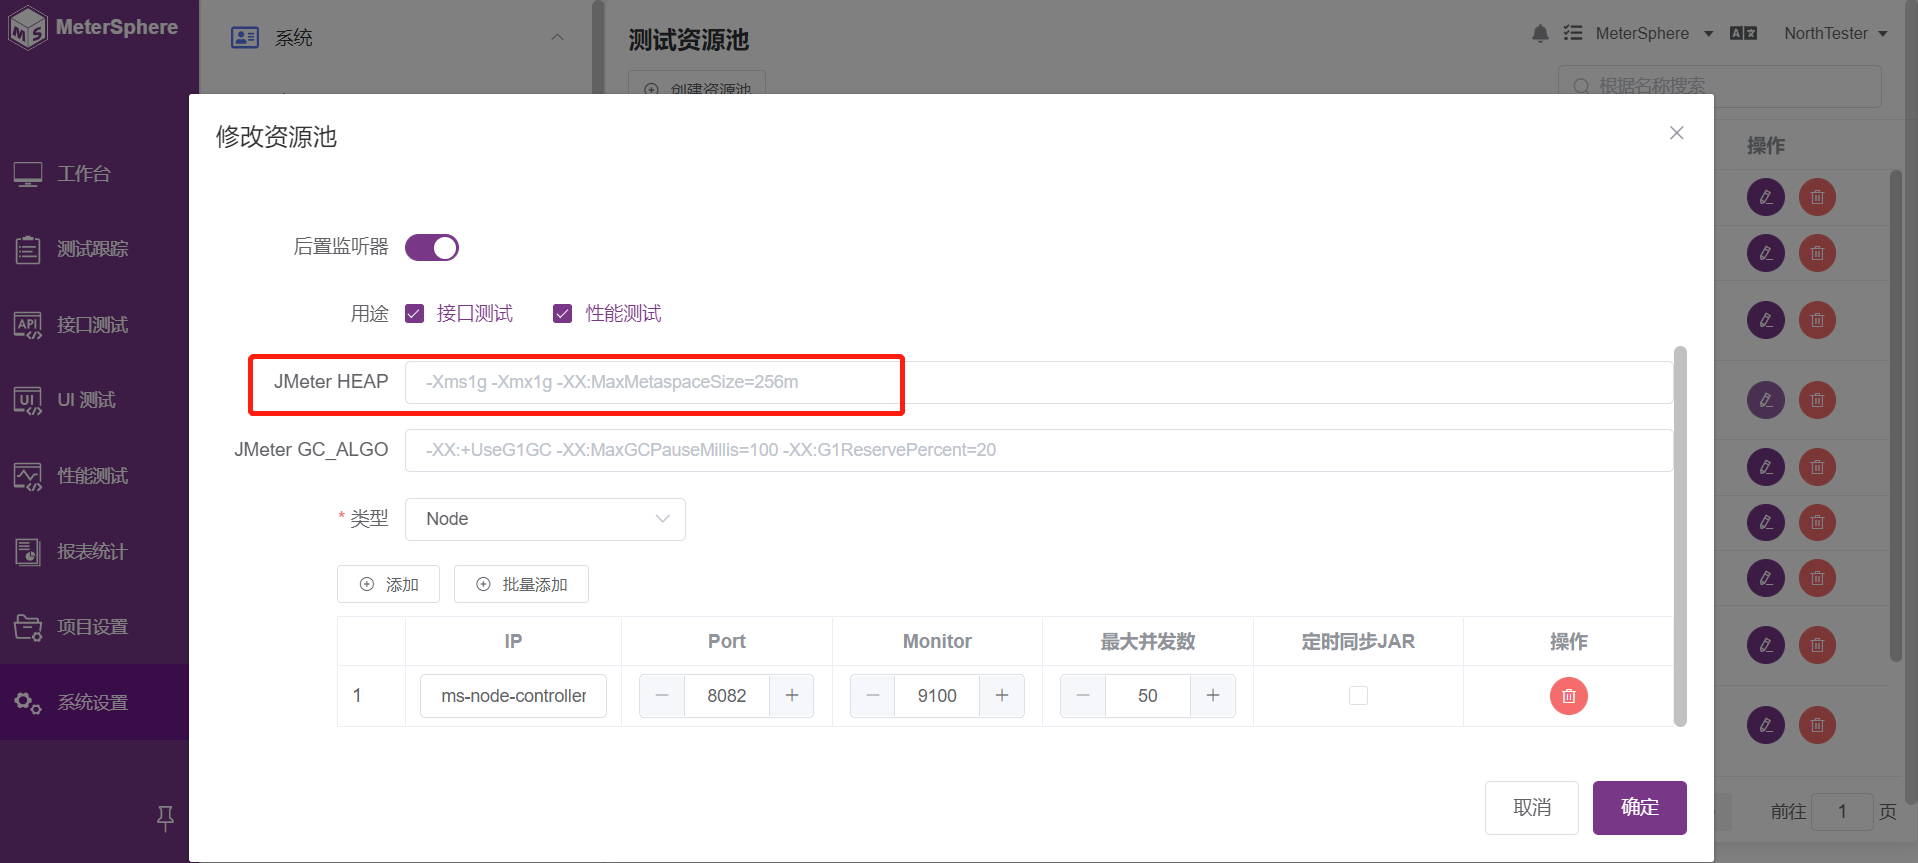Click the notification bell icon

[1540, 33]
